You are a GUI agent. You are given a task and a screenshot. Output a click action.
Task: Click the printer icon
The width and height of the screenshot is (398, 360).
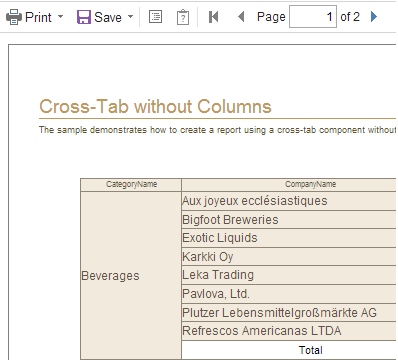coord(14,17)
